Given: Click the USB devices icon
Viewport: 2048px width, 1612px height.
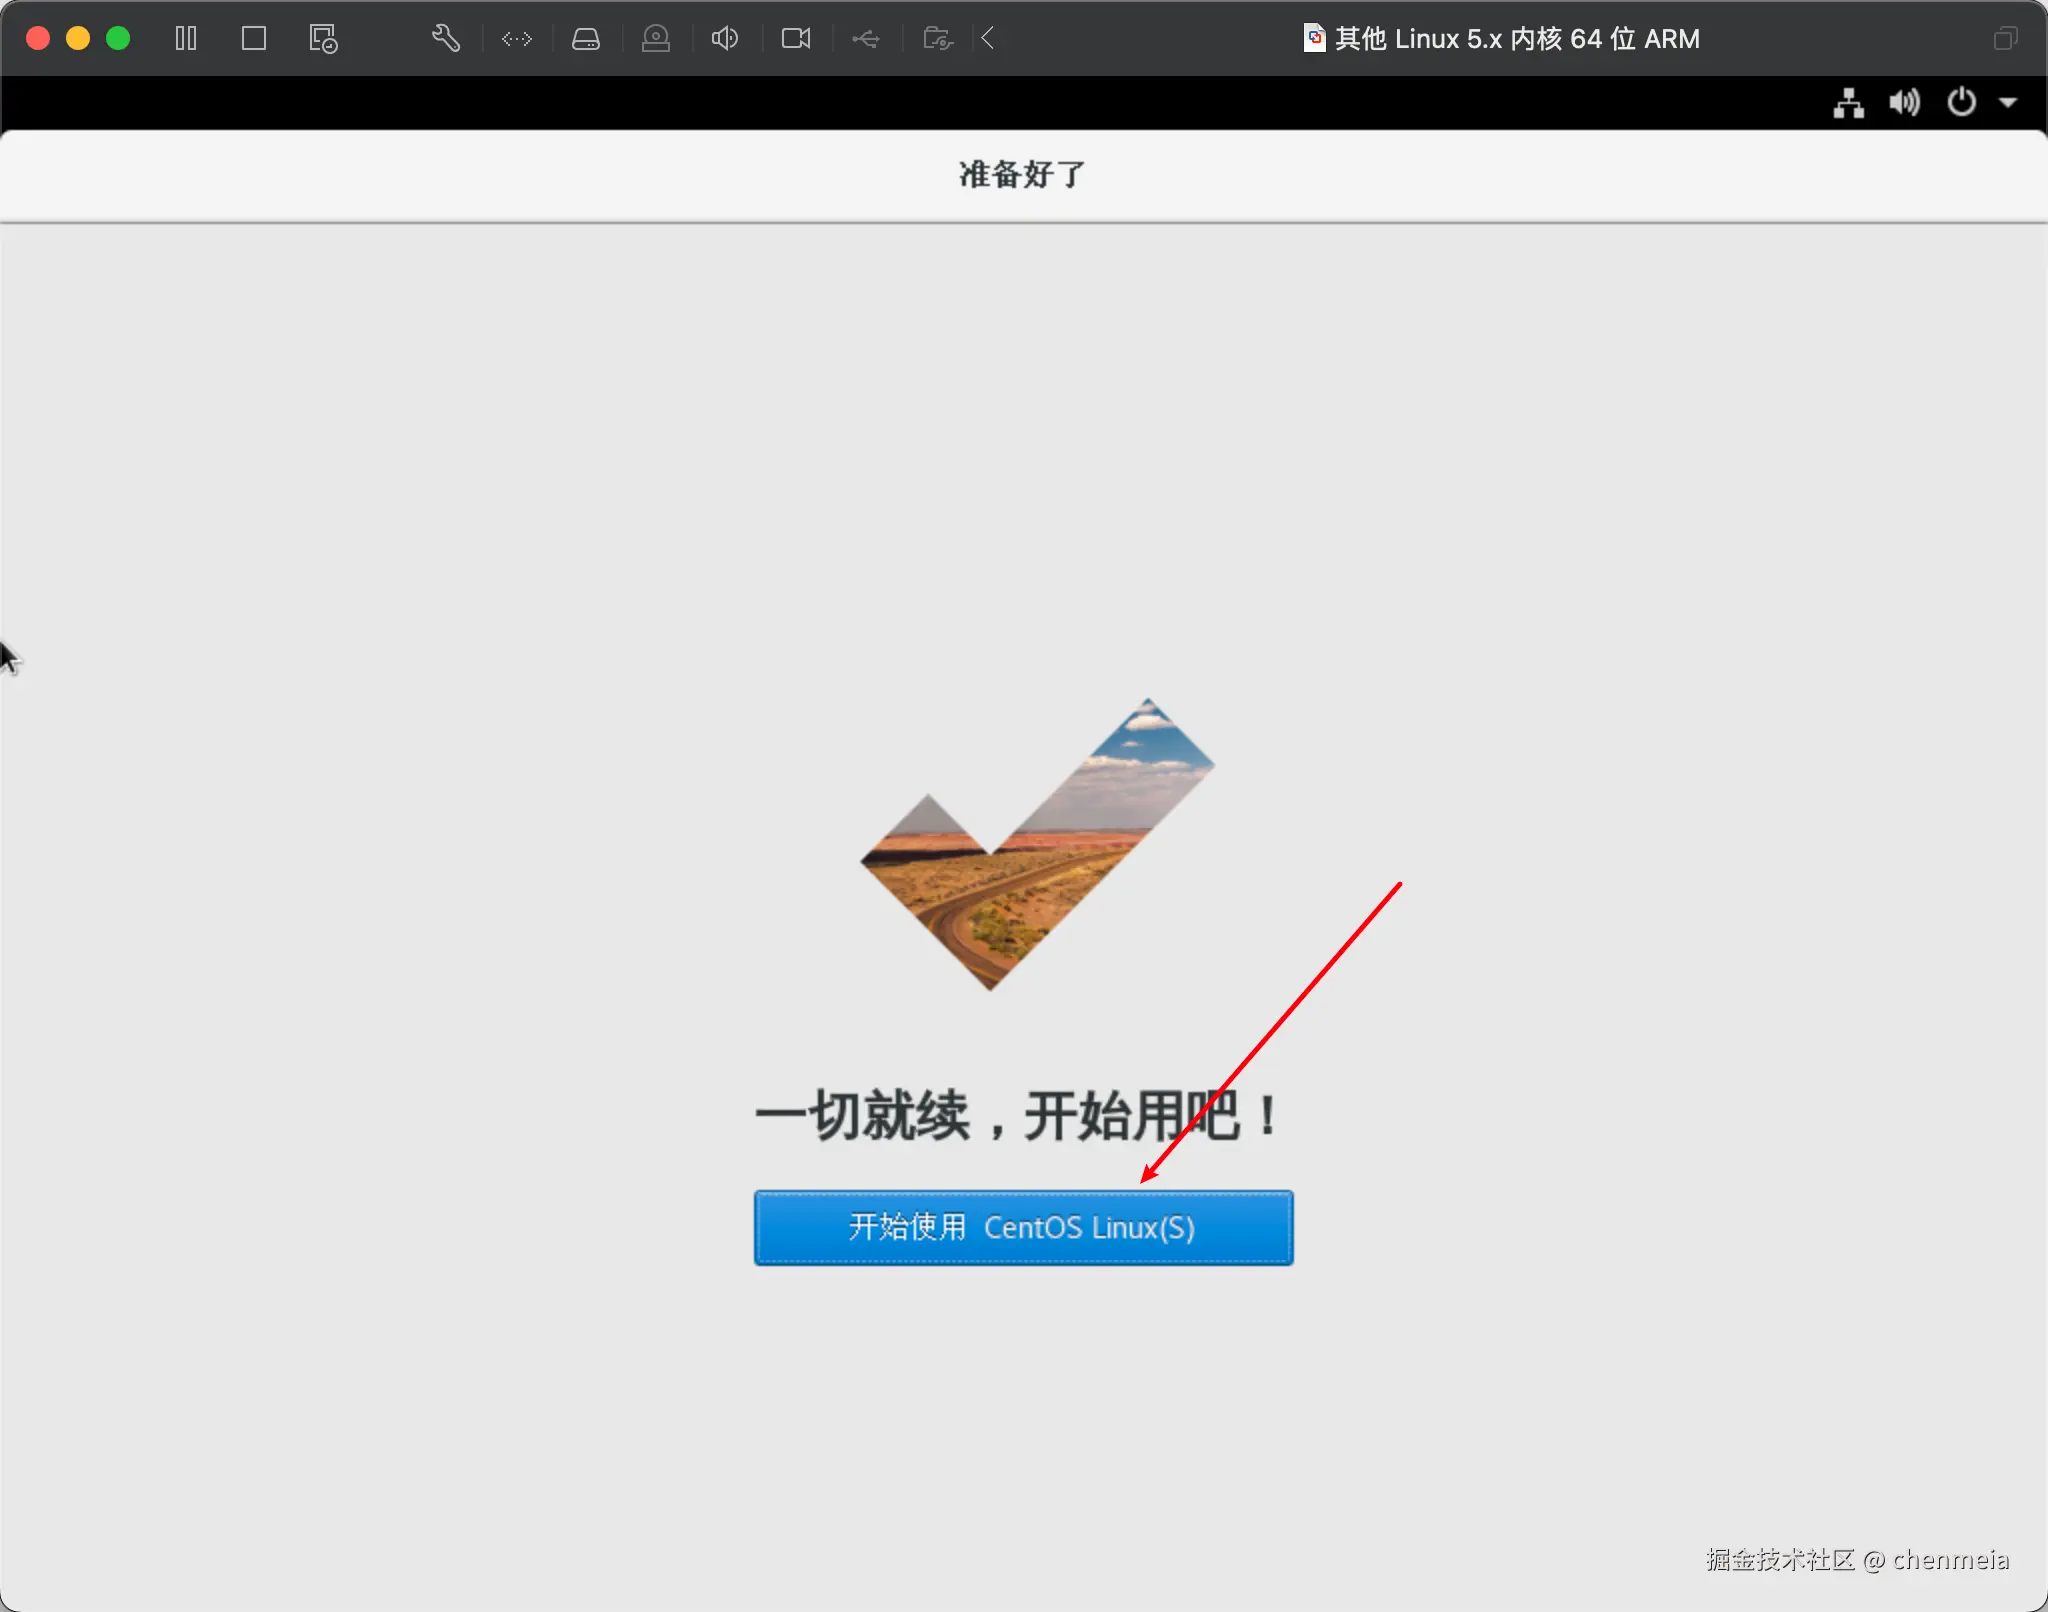Looking at the screenshot, I should [x=865, y=38].
